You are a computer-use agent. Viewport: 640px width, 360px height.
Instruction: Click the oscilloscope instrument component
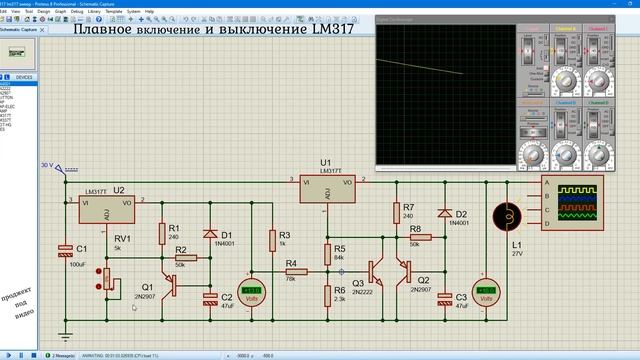(572, 203)
